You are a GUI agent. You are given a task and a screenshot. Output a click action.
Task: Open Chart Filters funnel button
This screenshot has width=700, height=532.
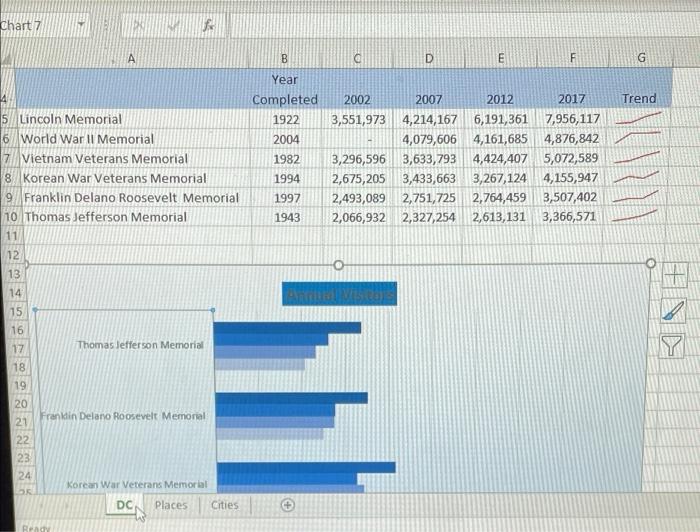coord(672,346)
